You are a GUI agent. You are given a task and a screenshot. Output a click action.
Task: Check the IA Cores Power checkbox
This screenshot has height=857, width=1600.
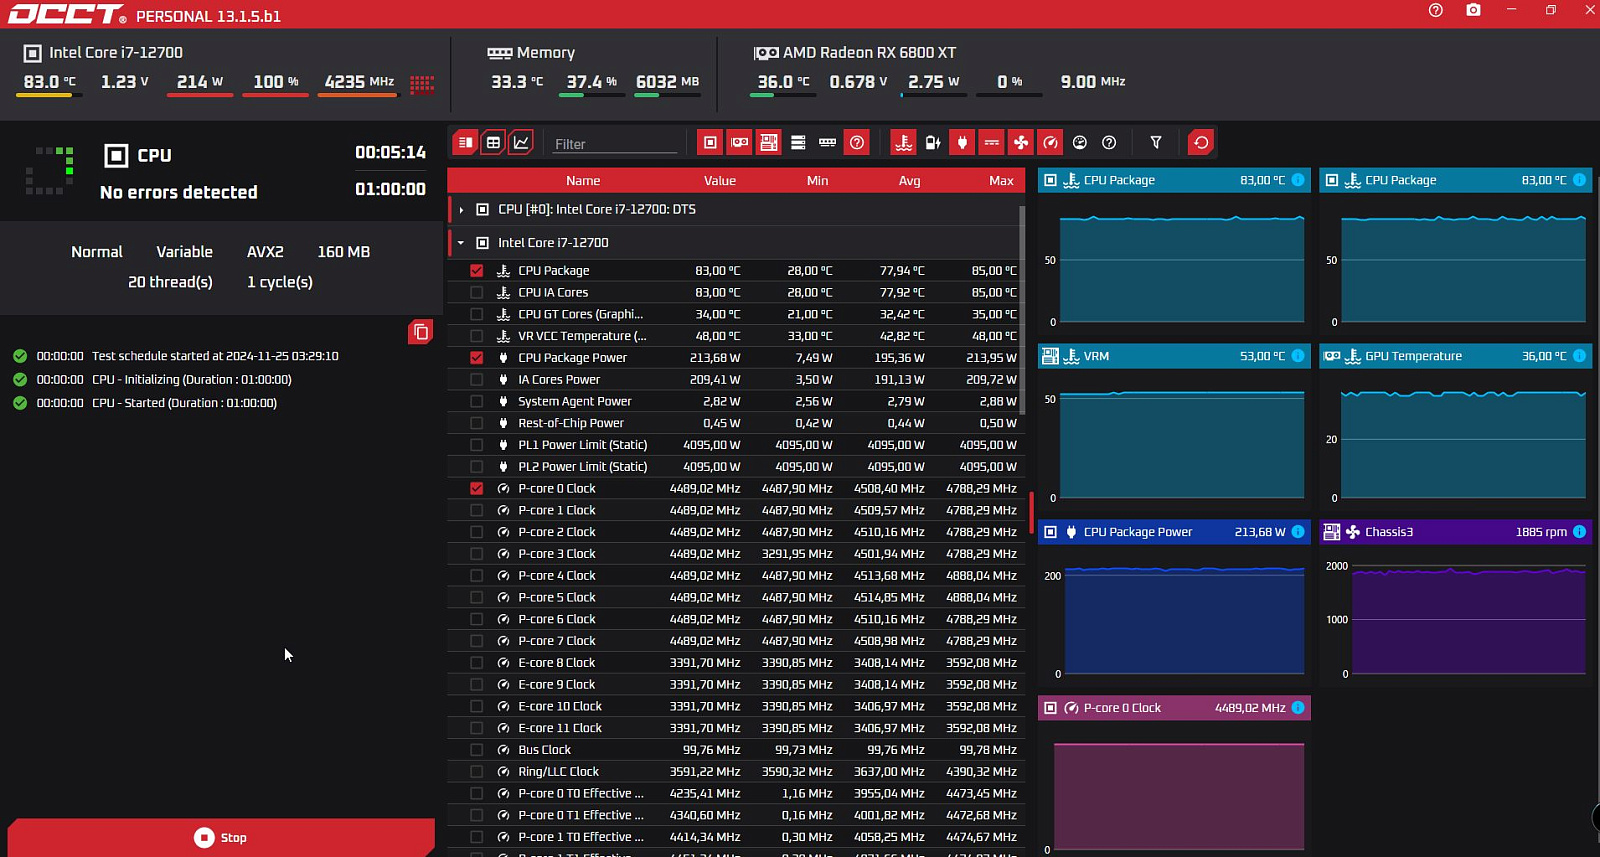pyautogui.click(x=476, y=380)
